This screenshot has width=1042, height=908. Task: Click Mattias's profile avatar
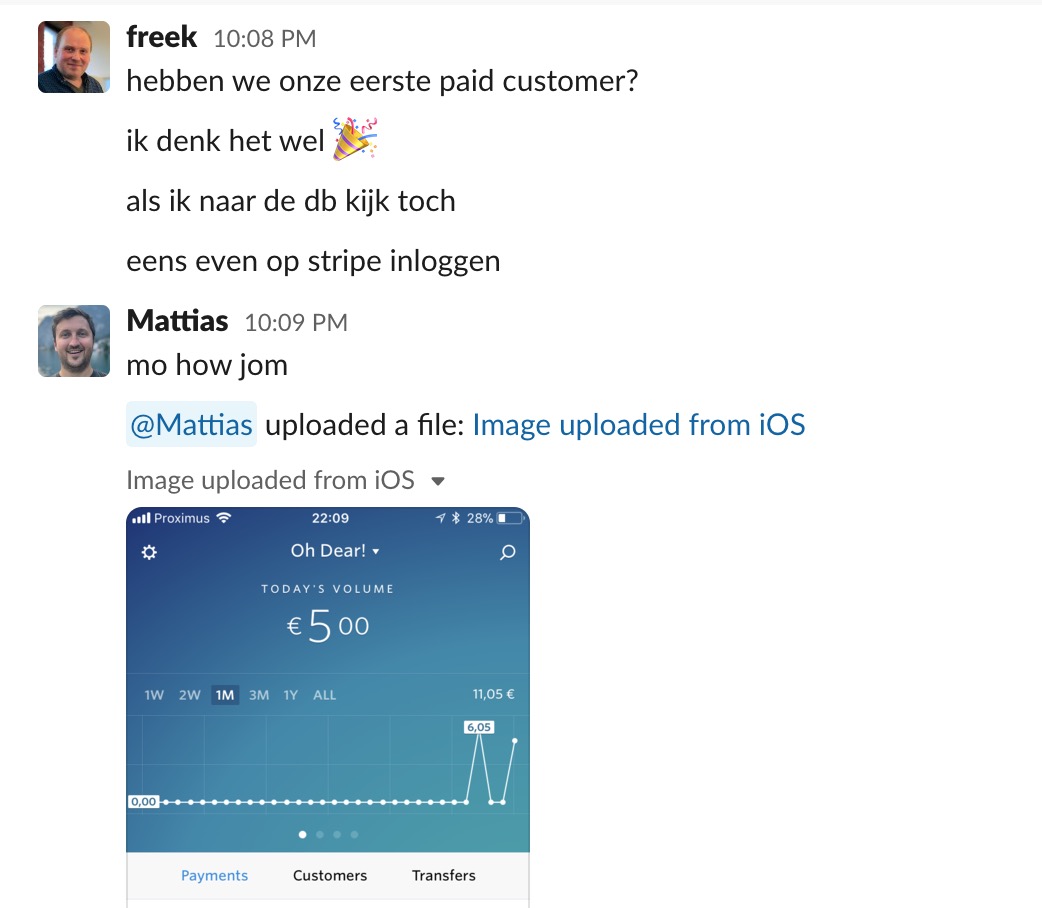(x=74, y=341)
